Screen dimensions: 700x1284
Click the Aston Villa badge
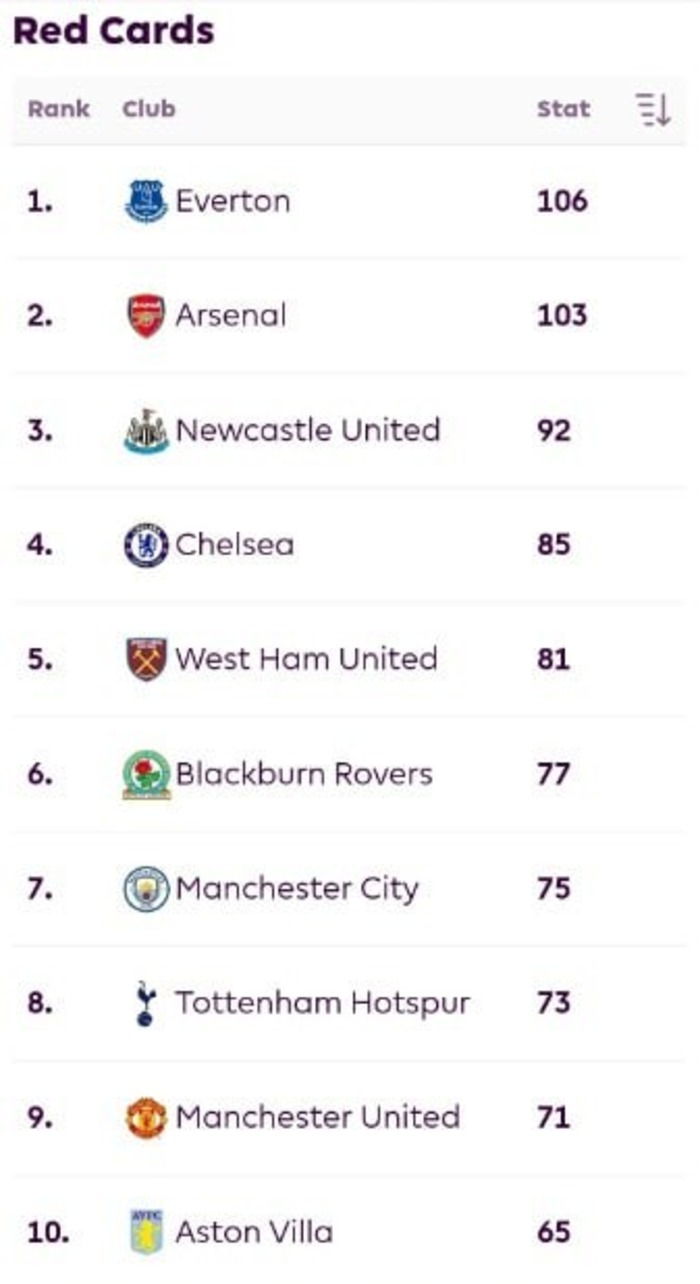coord(146,1232)
